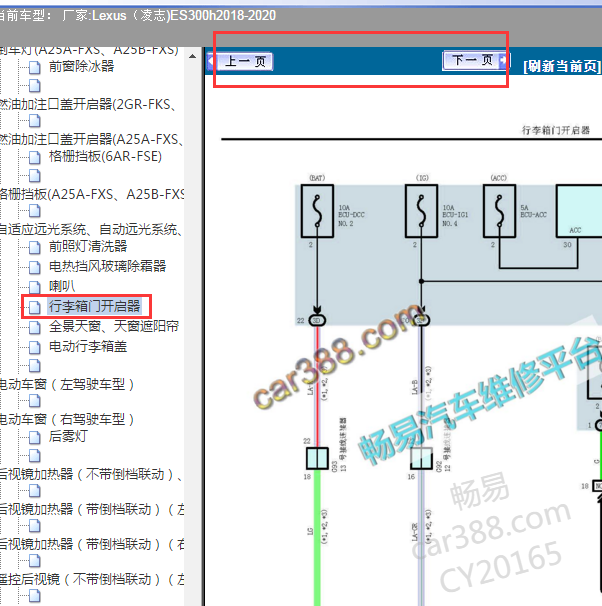Open 电动行李箱盖 entry
Screen dimensions: 602x606
[x=88, y=346]
